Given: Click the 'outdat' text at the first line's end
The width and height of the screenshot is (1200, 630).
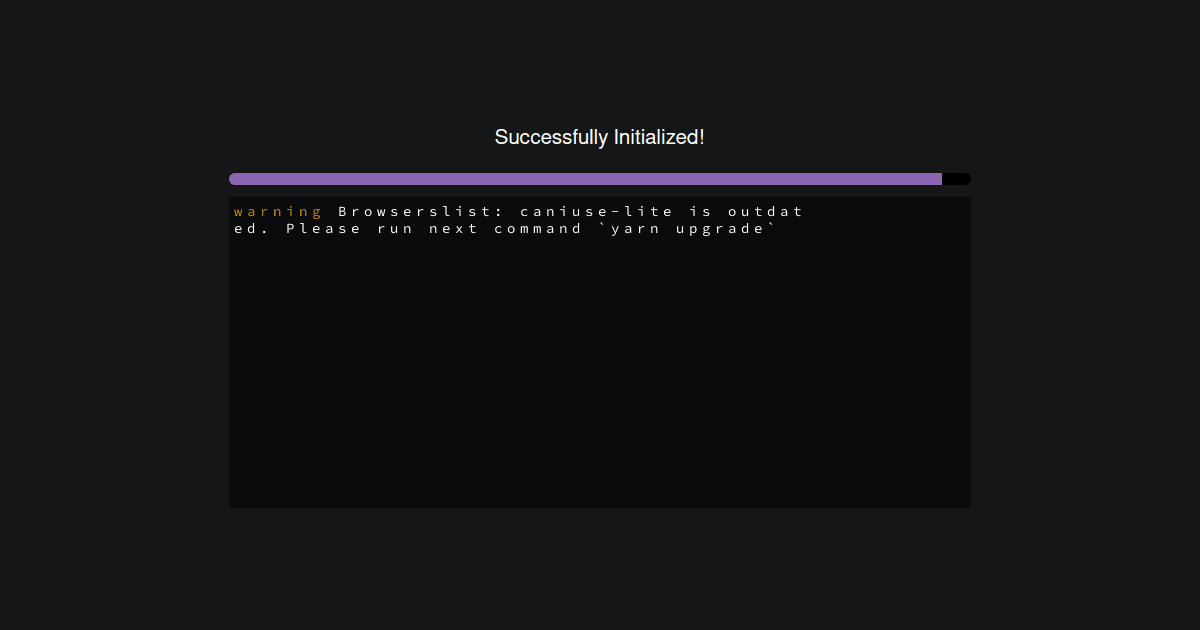Looking at the screenshot, I should point(765,212).
